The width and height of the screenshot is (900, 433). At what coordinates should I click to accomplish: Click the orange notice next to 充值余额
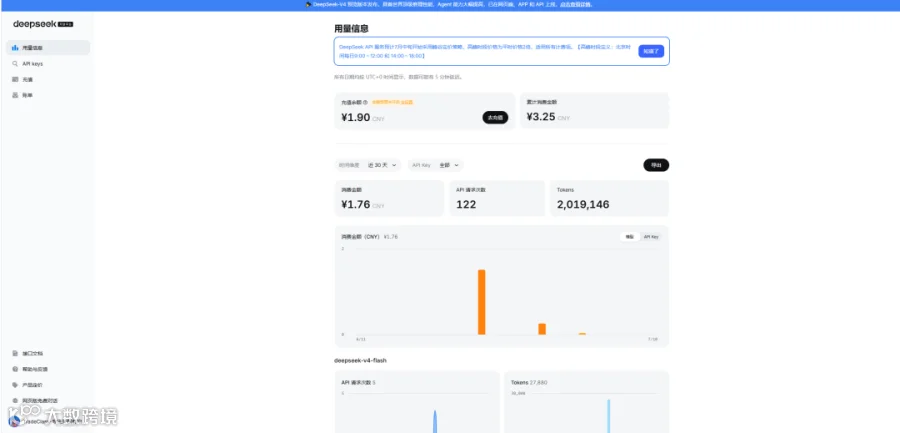click(x=393, y=102)
